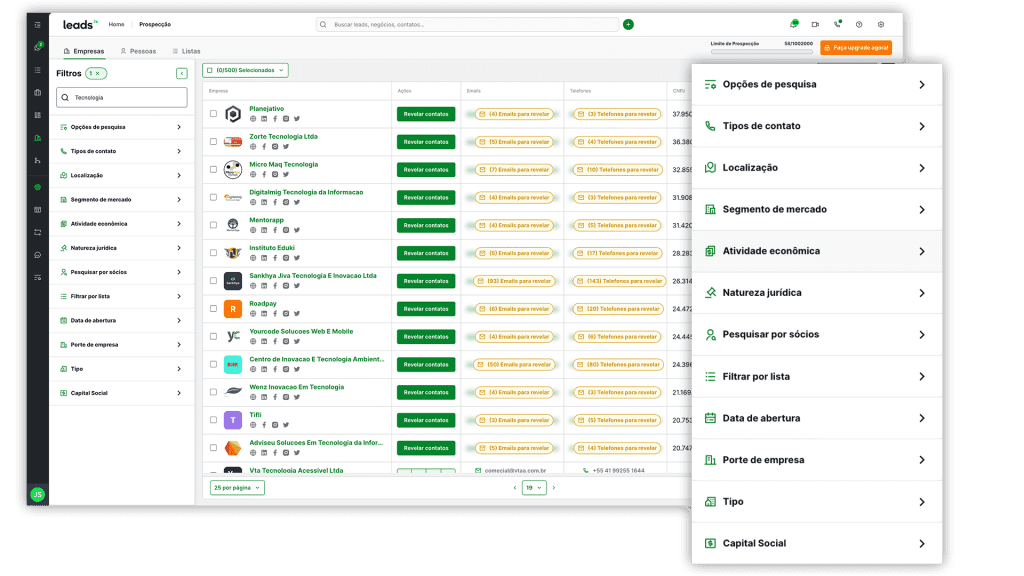This screenshot has height=576, width=1024.
Task: Toggle the hamburger menu in dark sidebar
Action: 37,25
